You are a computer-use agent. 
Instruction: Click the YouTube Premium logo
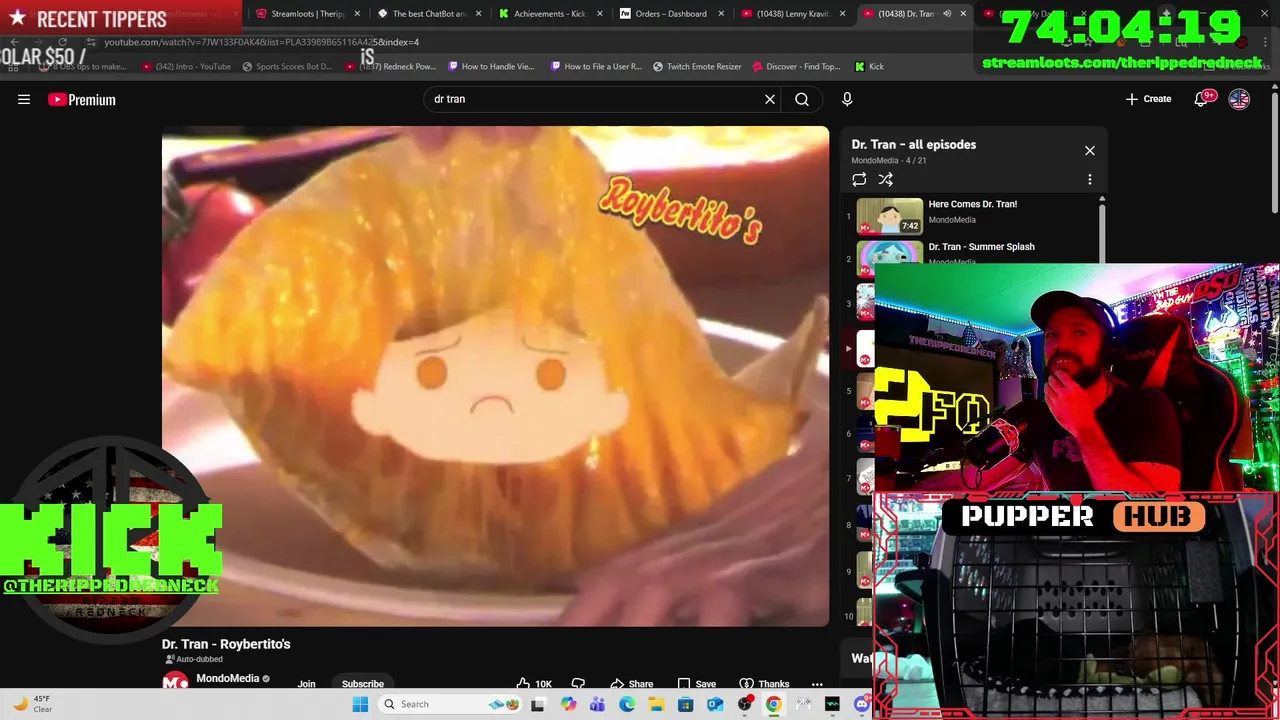pos(82,99)
